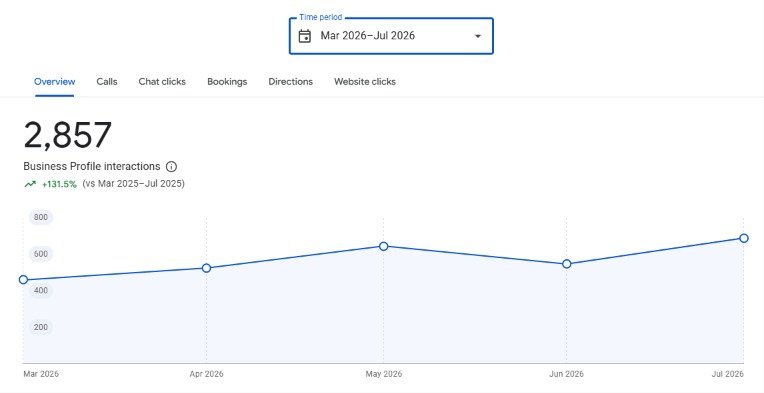Switch to the Overview tab
The width and height of the screenshot is (764, 393).
pyautogui.click(x=55, y=82)
